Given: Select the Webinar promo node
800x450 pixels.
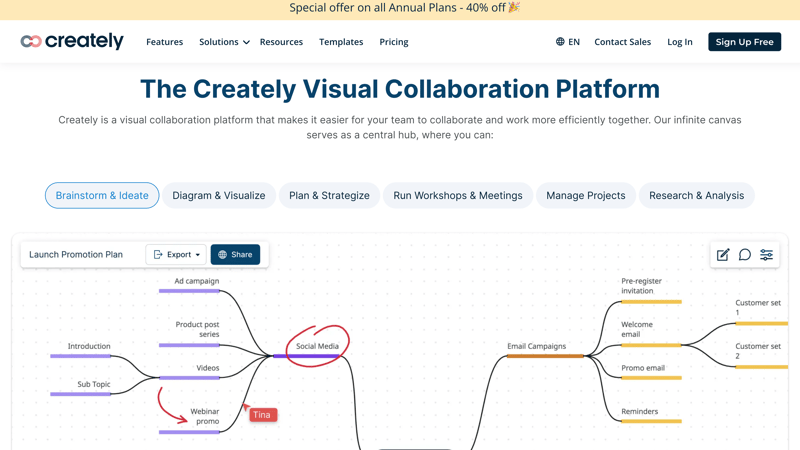Looking at the screenshot, I should (x=205, y=416).
